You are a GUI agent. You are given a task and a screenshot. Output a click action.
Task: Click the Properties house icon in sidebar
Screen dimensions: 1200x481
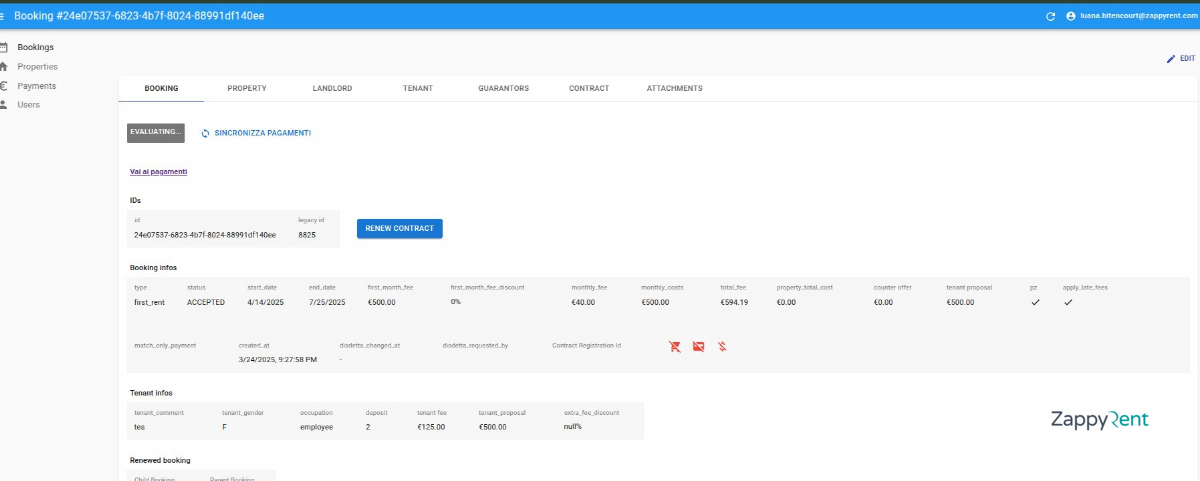click(x=4, y=66)
